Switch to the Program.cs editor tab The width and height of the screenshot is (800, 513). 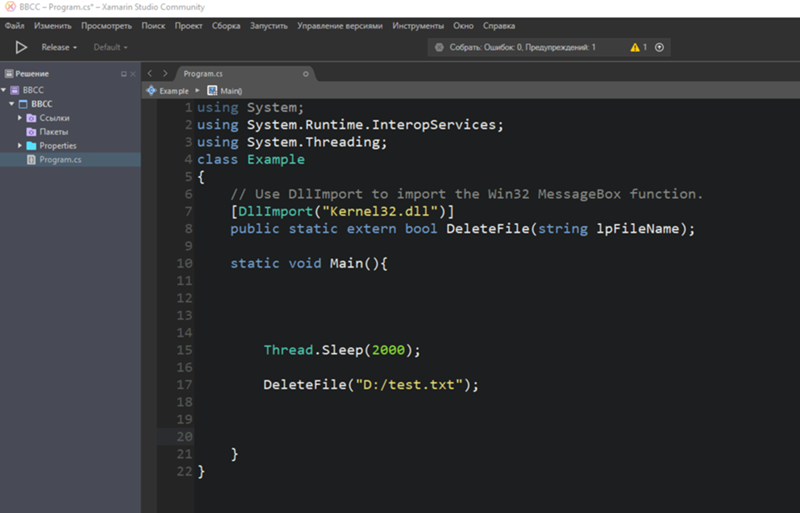(203, 74)
